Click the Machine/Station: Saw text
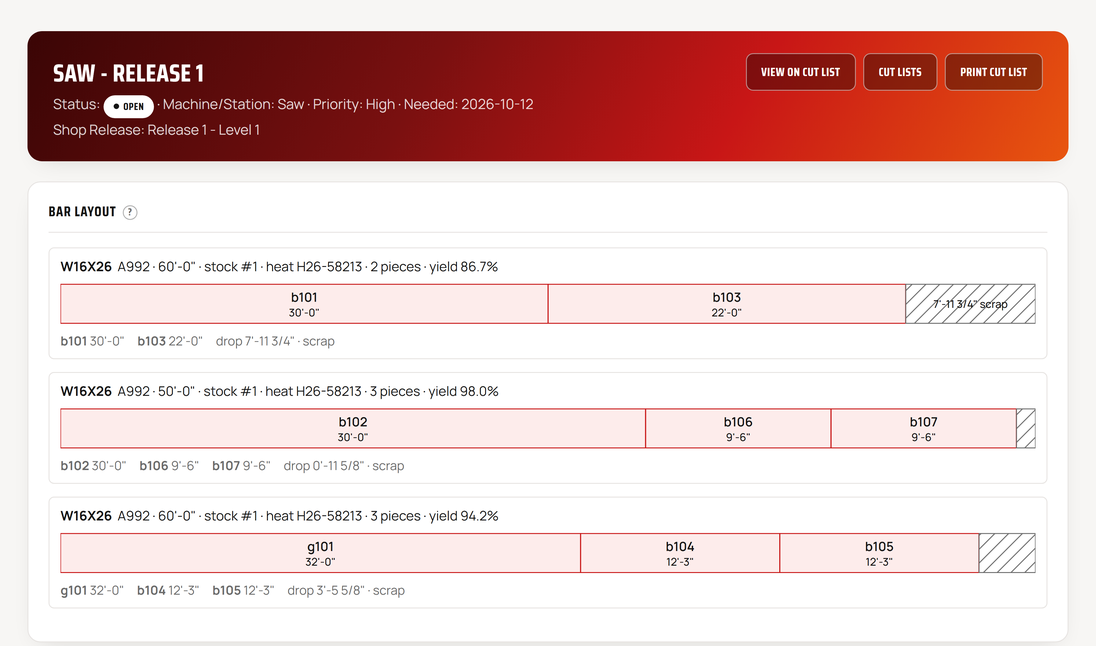 pos(233,104)
